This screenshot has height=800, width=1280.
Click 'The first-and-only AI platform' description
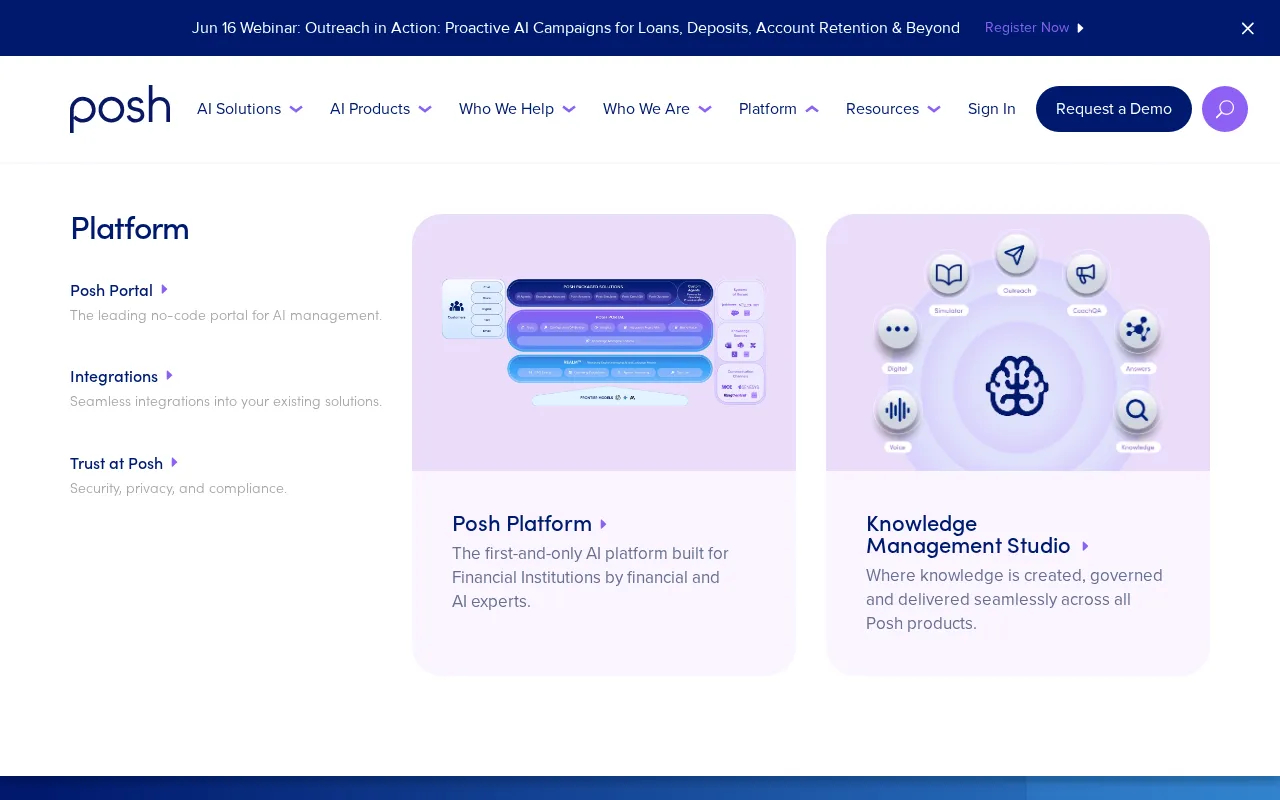590,577
